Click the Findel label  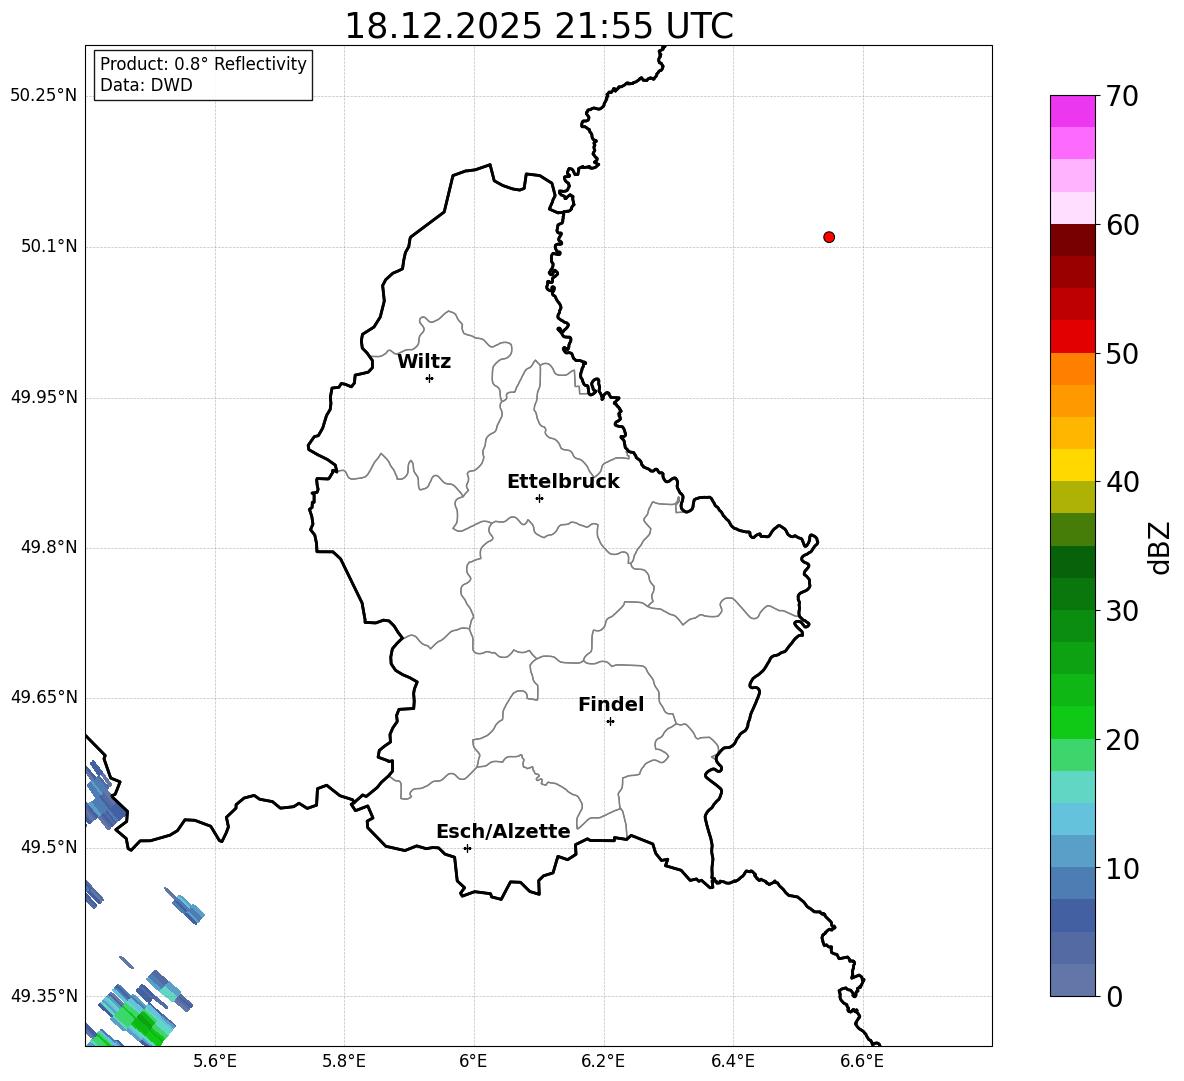click(611, 704)
